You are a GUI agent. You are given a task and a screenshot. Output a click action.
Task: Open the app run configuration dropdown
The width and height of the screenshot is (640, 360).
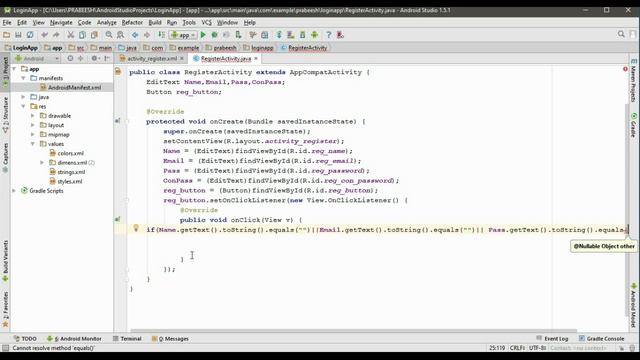coord(184,35)
